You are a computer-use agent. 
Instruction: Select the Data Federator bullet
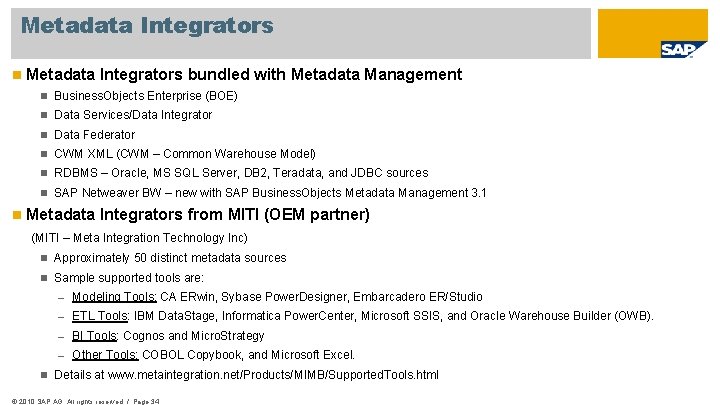point(94,134)
